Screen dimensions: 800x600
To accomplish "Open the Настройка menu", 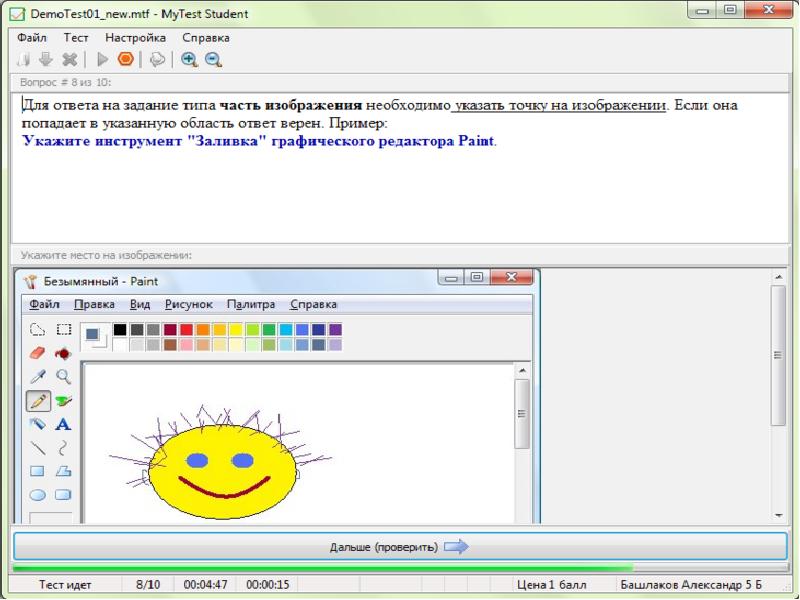I will point(135,37).
